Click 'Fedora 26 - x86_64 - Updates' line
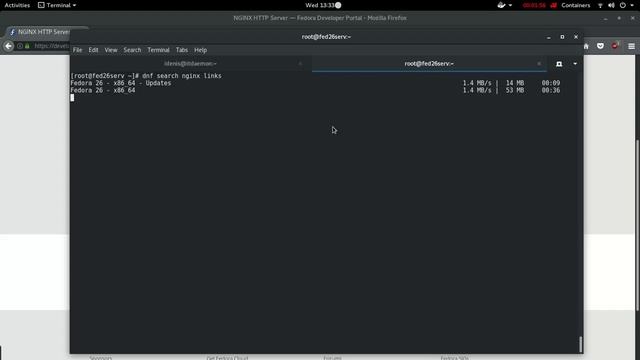 [120, 83]
